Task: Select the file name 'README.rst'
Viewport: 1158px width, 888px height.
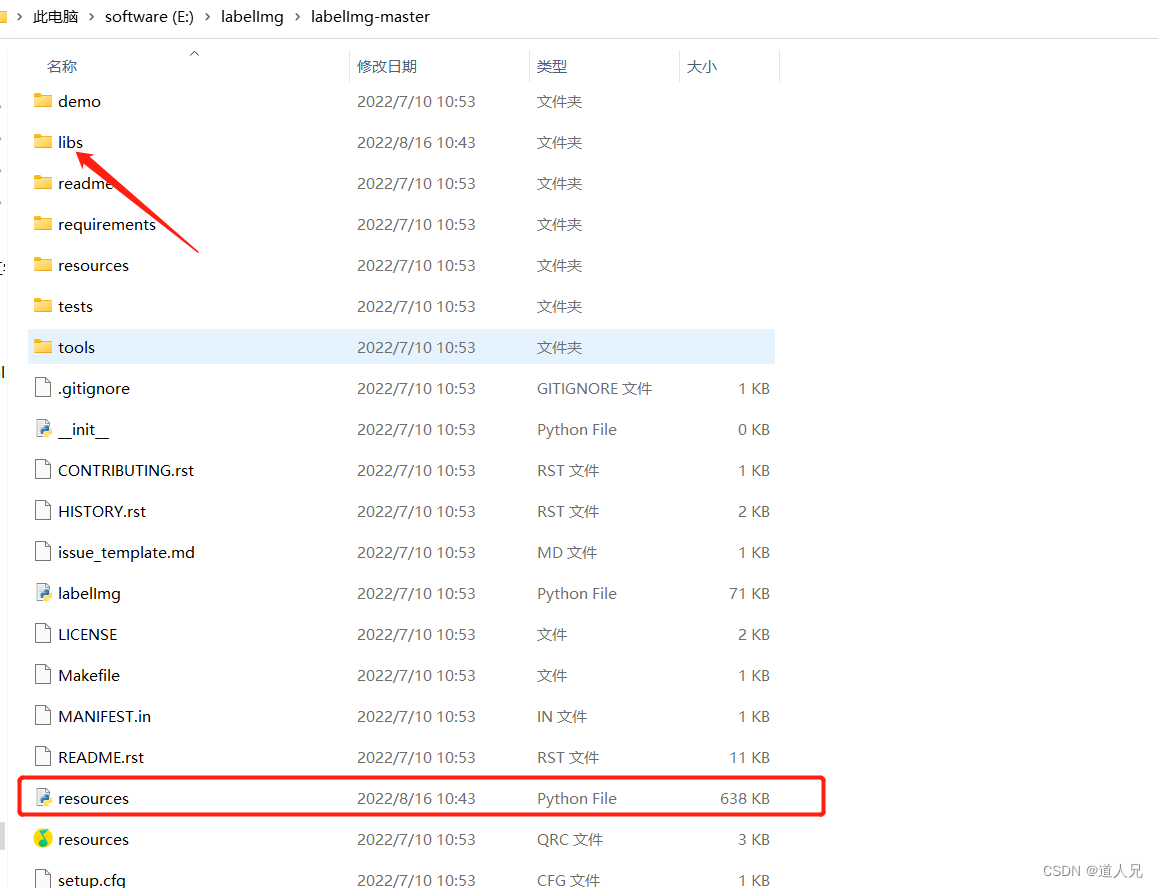Action: (100, 757)
